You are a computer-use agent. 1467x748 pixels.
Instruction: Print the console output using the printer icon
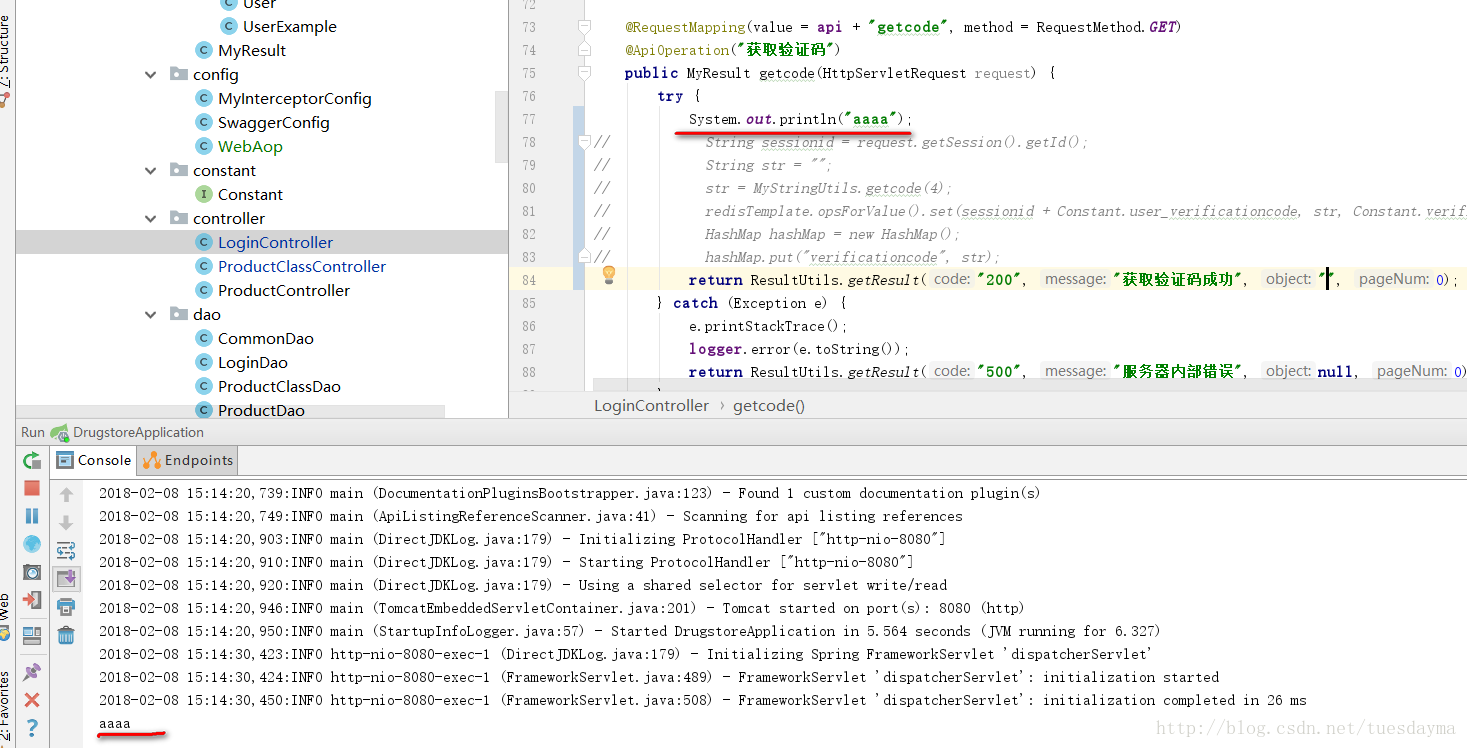[66, 606]
